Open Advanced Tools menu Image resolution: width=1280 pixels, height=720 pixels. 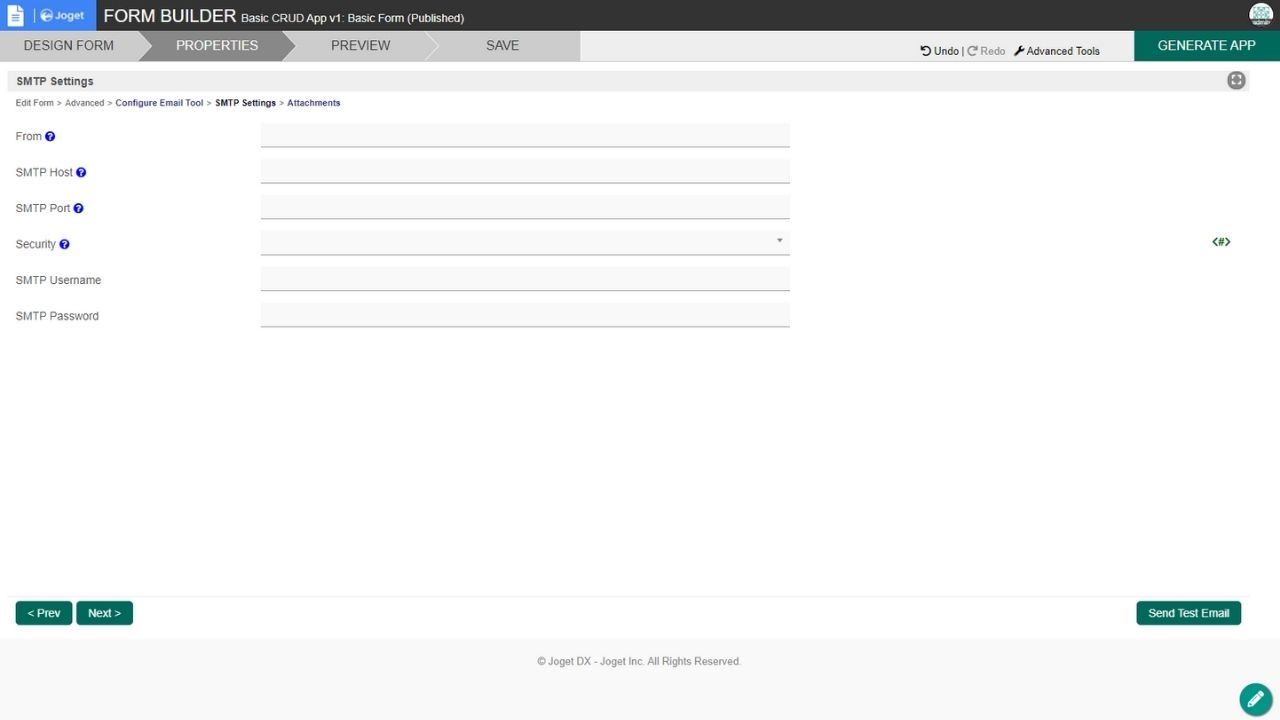click(x=1056, y=51)
